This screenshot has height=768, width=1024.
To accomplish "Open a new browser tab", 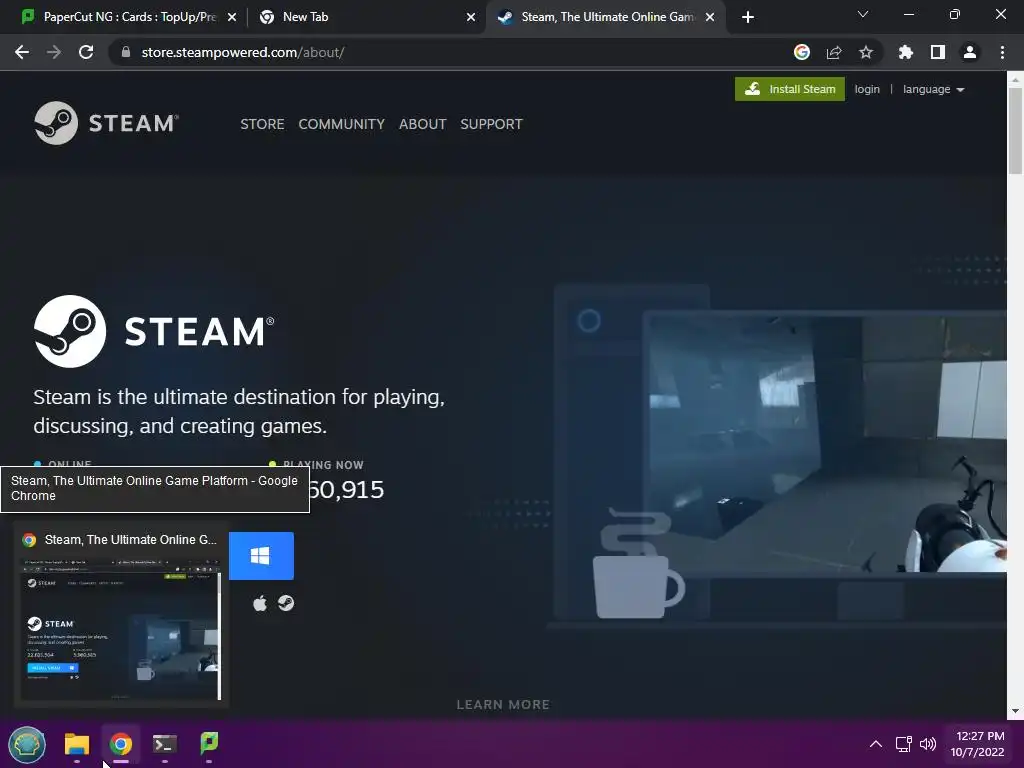I will click(748, 17).
